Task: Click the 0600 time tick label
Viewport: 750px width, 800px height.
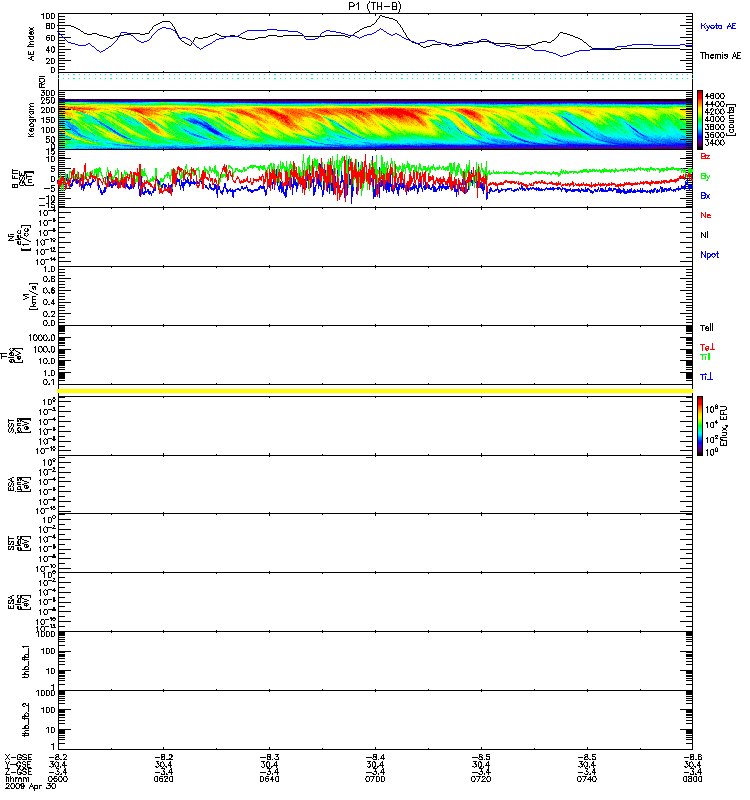Action: 58,779
